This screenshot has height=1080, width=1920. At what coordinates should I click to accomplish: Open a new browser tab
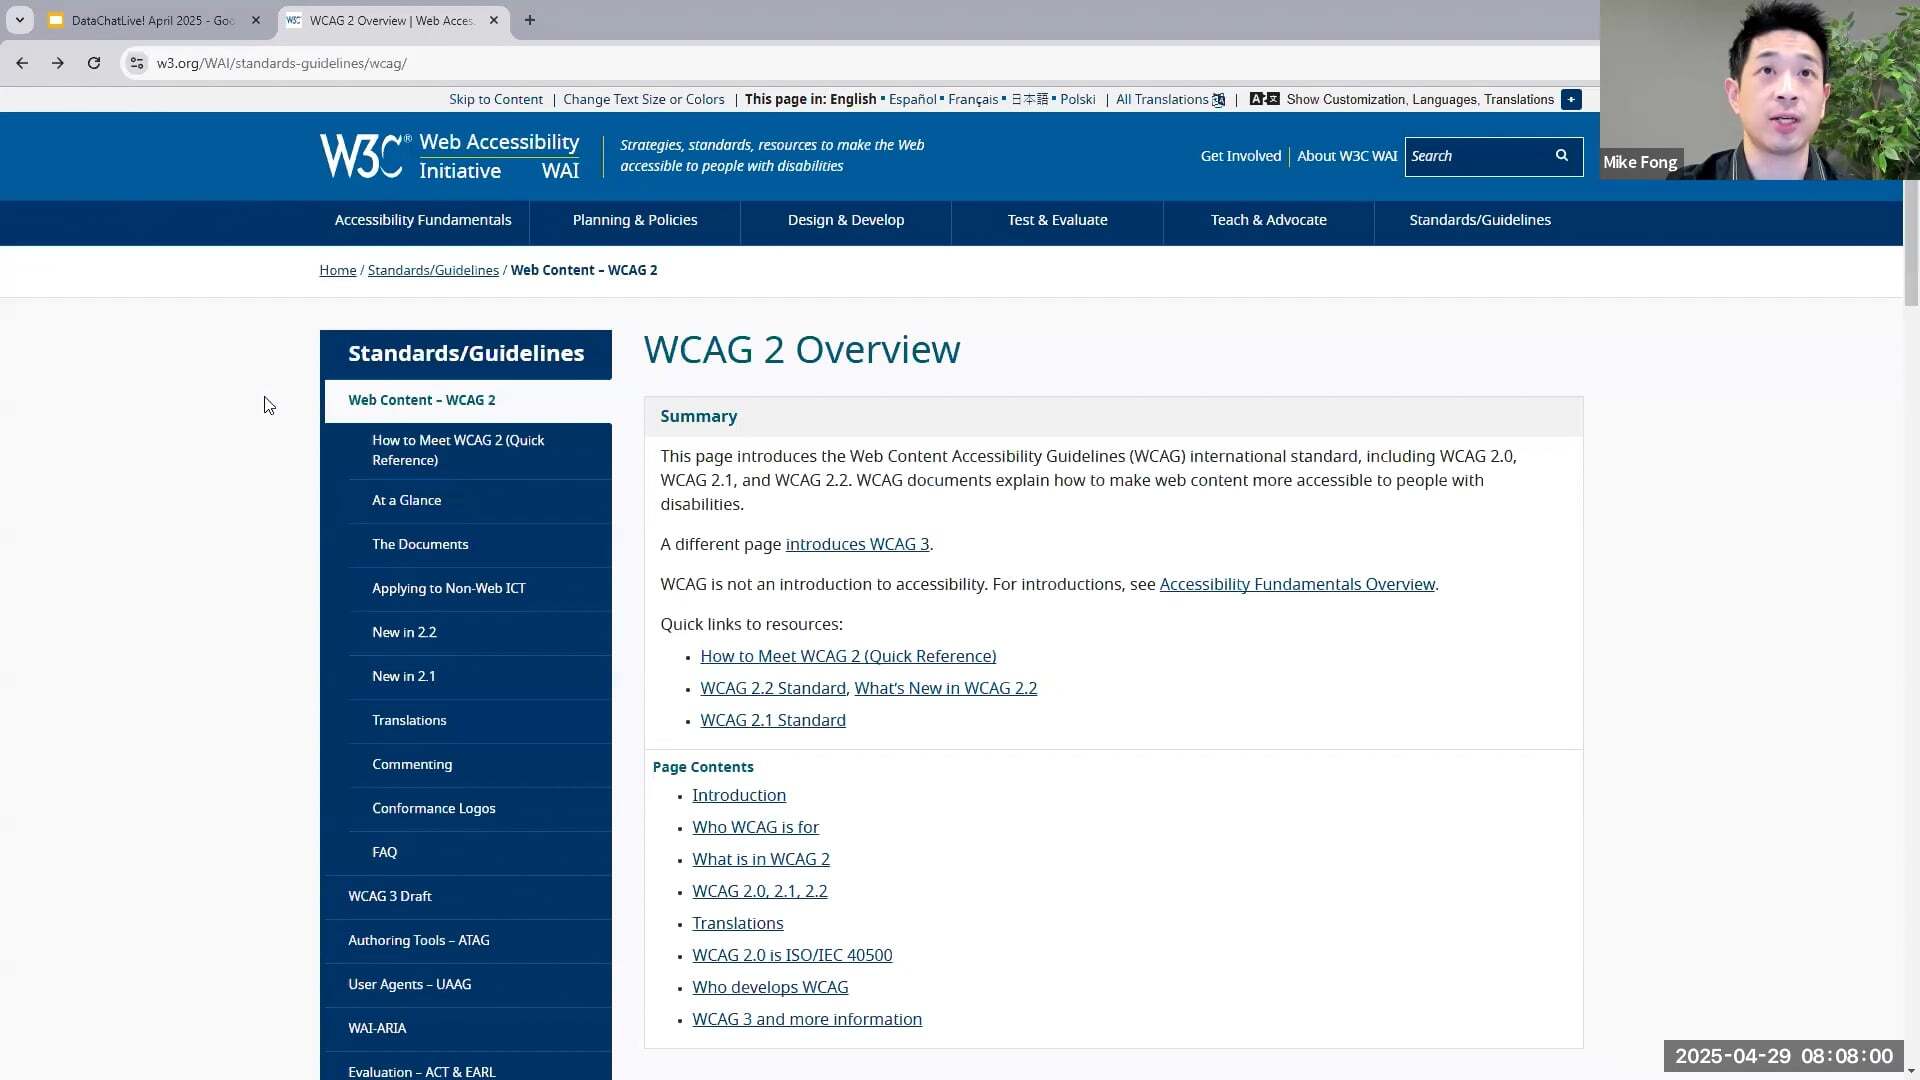(x=530, y=20)
